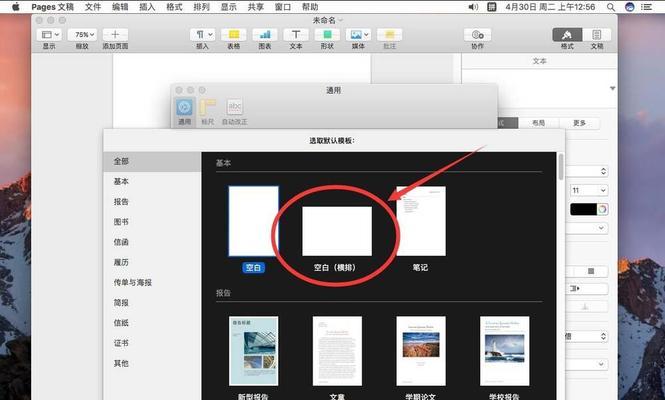The height and width of the screenshot is (400, 665).
Task: Open Pages 文稿 application menu
Action: click(x=53, y=7)
